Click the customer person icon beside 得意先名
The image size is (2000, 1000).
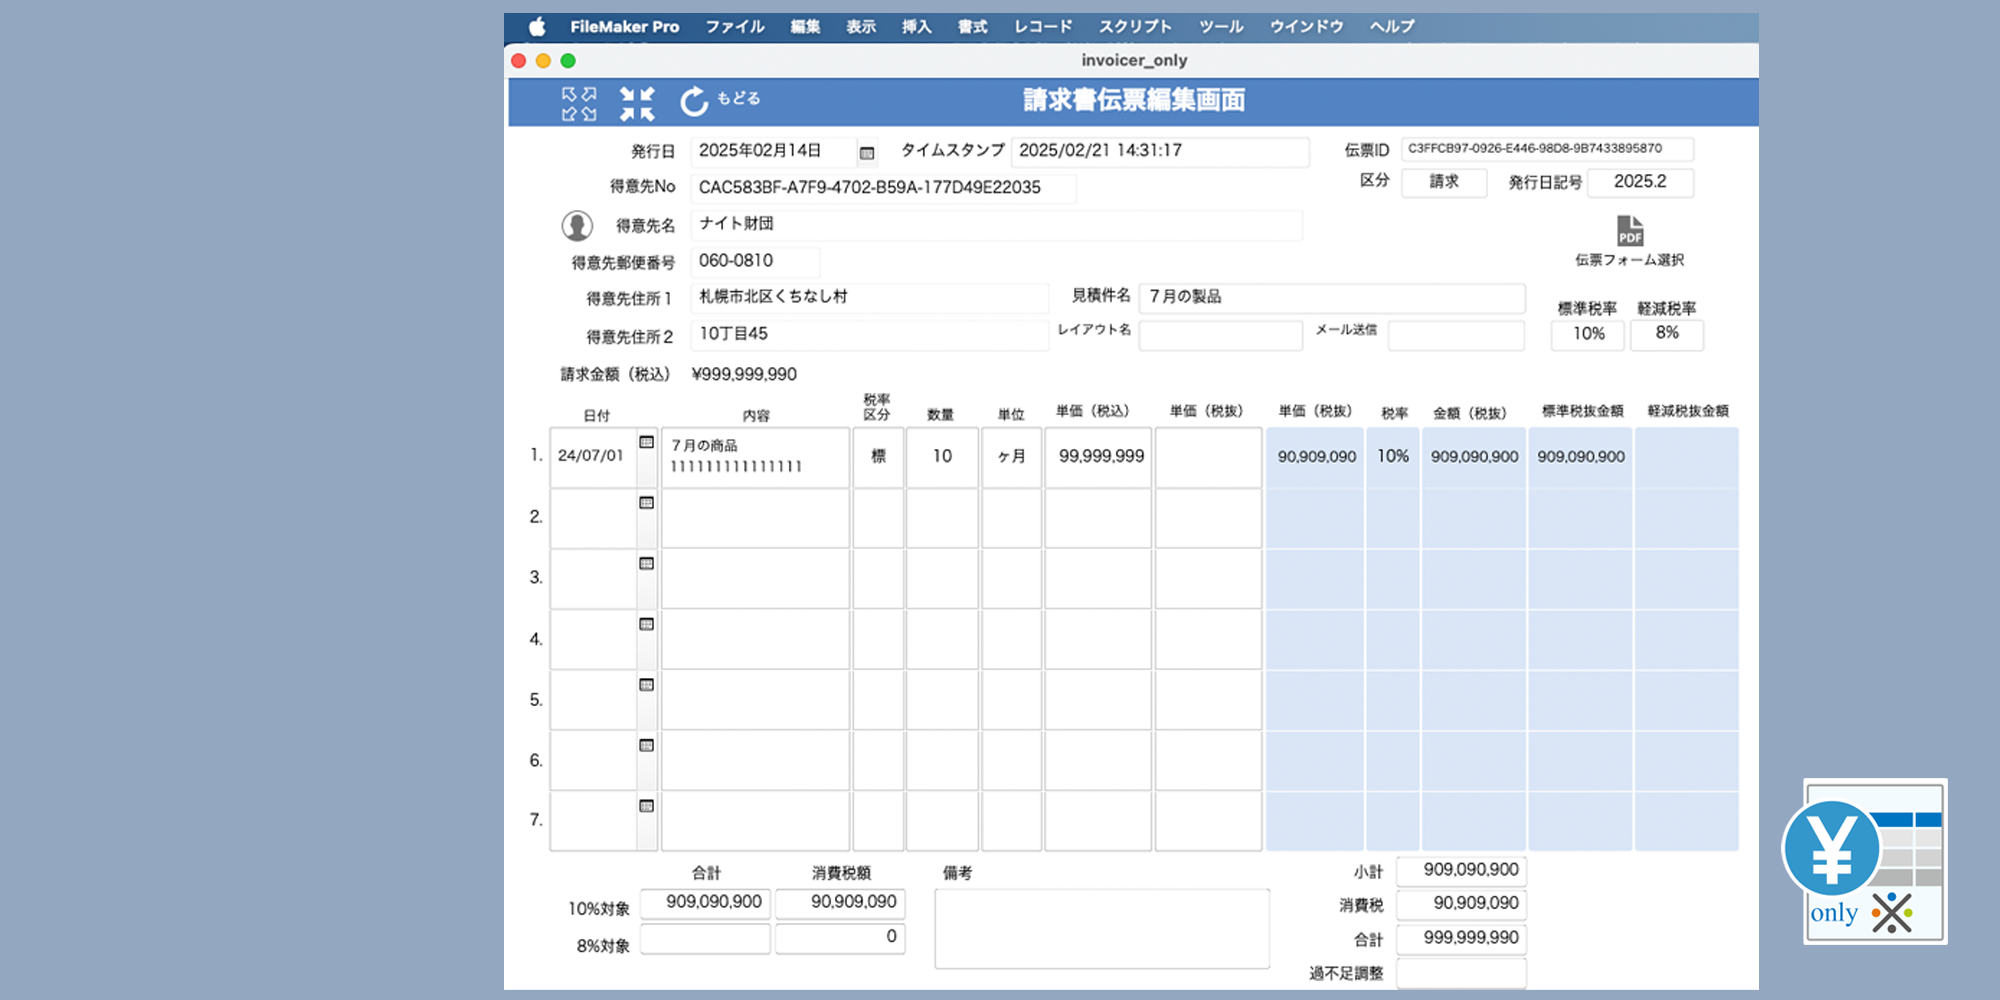pyautogui.click(x=577, y=226)
